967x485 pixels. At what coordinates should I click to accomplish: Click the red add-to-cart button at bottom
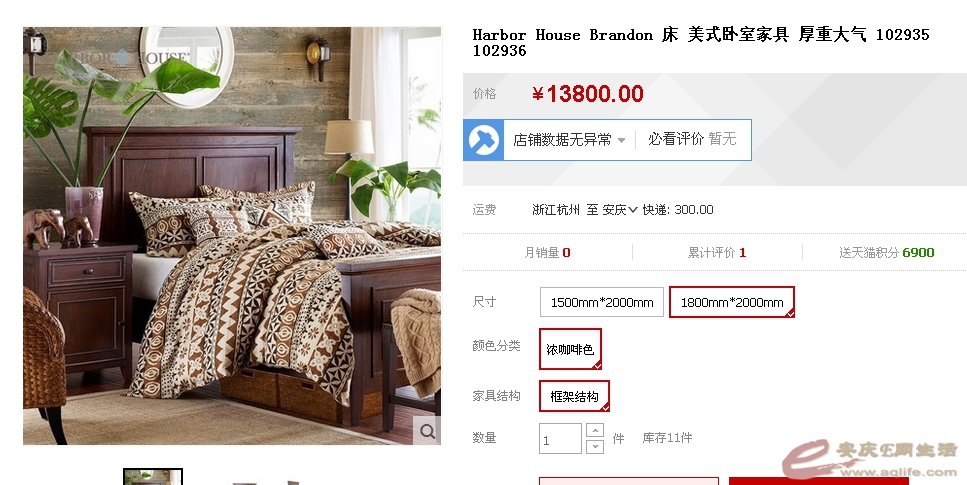tap(818, 481)
